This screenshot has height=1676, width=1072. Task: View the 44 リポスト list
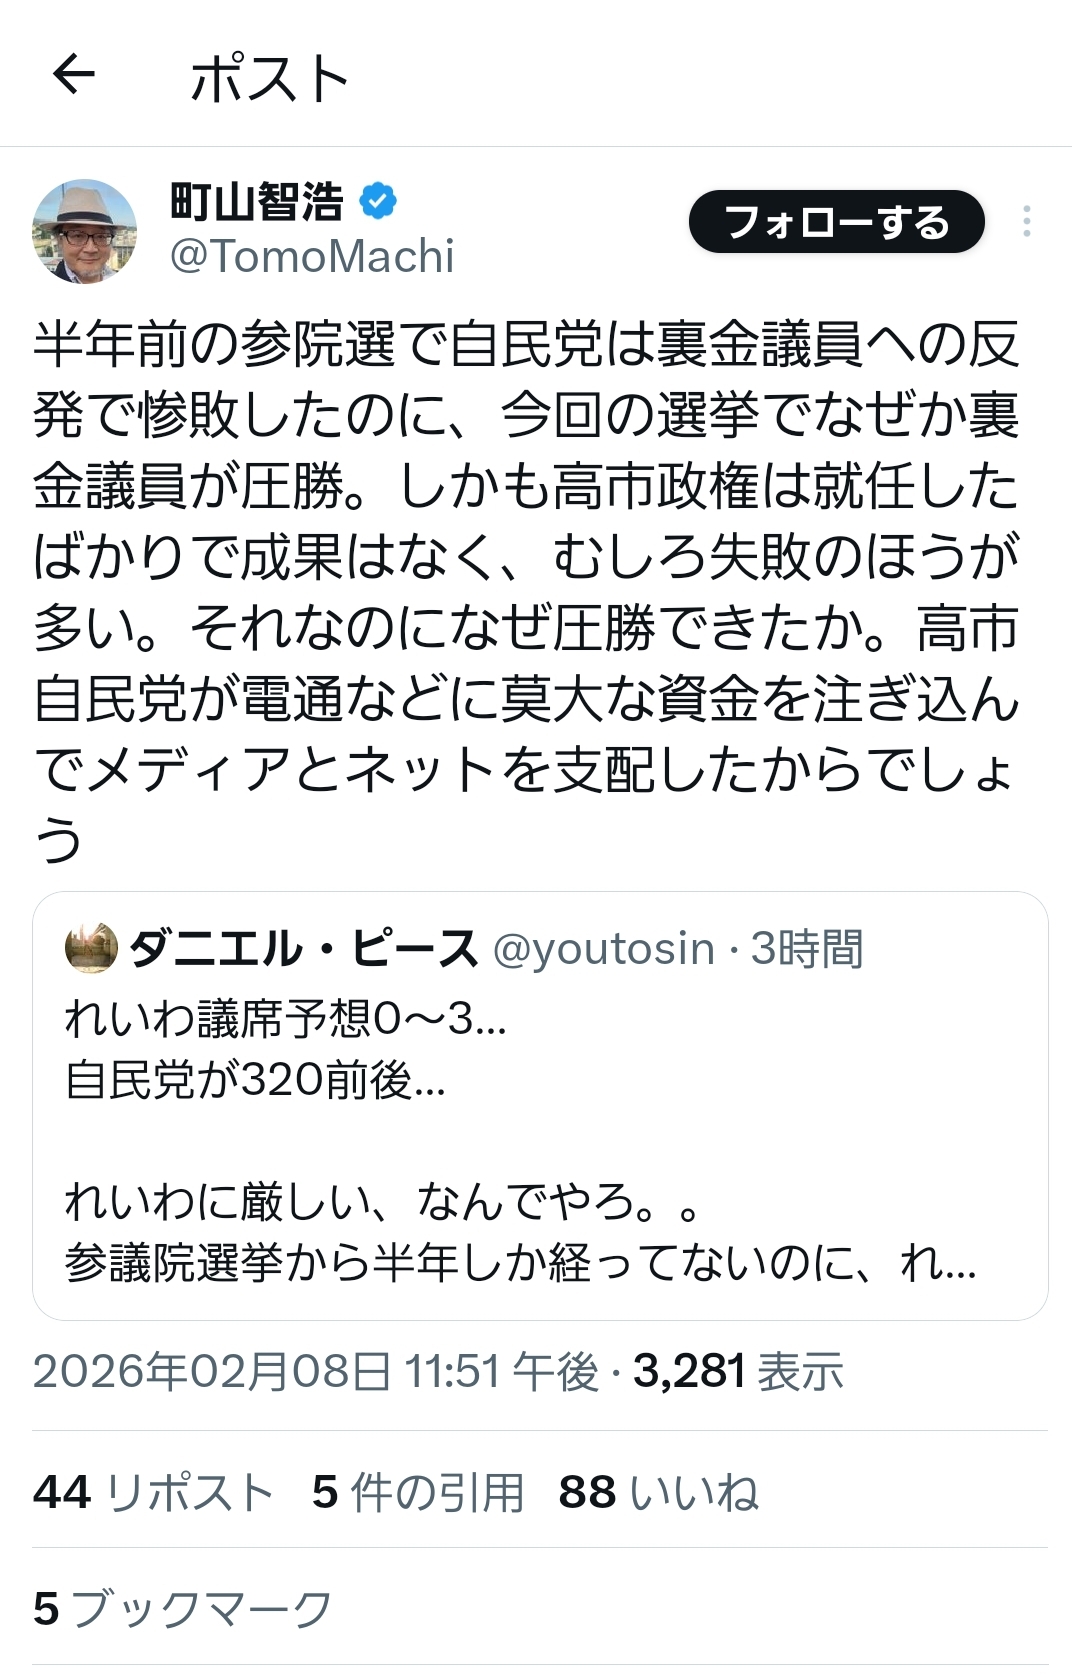click(x=153, y=1492)
